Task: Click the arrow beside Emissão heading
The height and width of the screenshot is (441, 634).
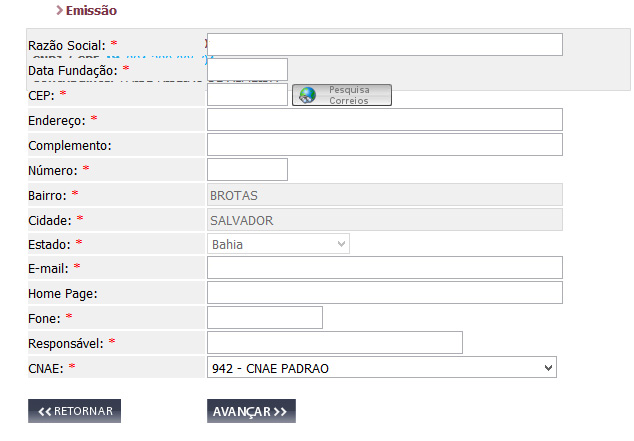Action: [60, 11]
